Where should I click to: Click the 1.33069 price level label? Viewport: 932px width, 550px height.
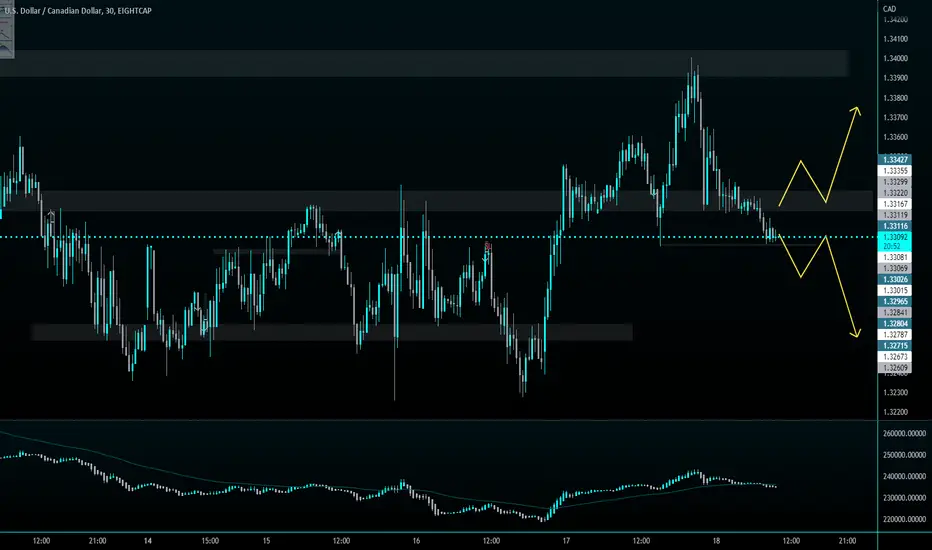click(x=895, y=269)
